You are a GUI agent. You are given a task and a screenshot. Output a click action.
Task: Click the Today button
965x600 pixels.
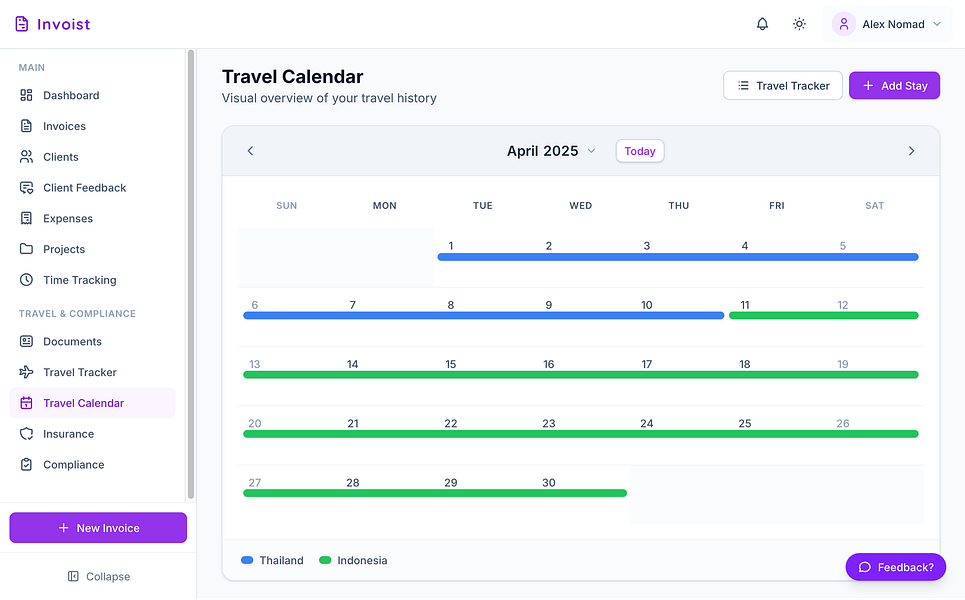tap(640, 151)
